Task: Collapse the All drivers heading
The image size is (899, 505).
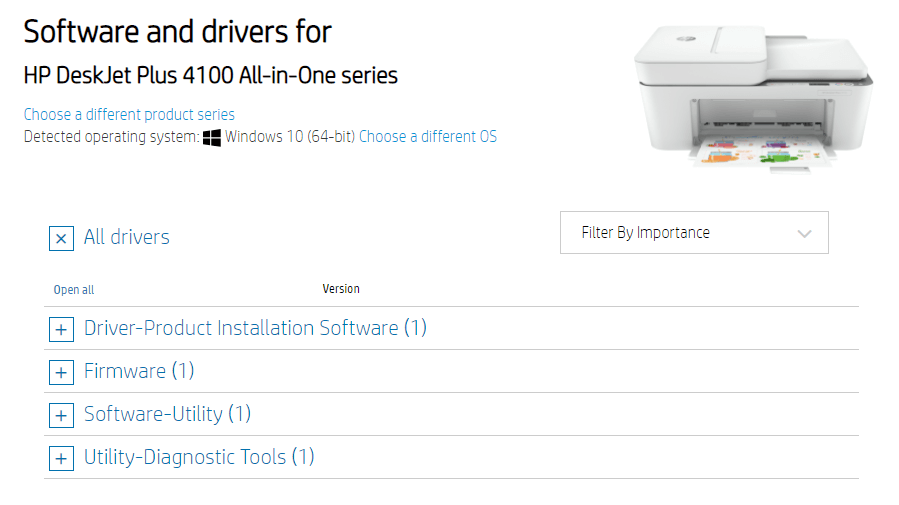Action: pyautogui.click(x=127, y=237)
